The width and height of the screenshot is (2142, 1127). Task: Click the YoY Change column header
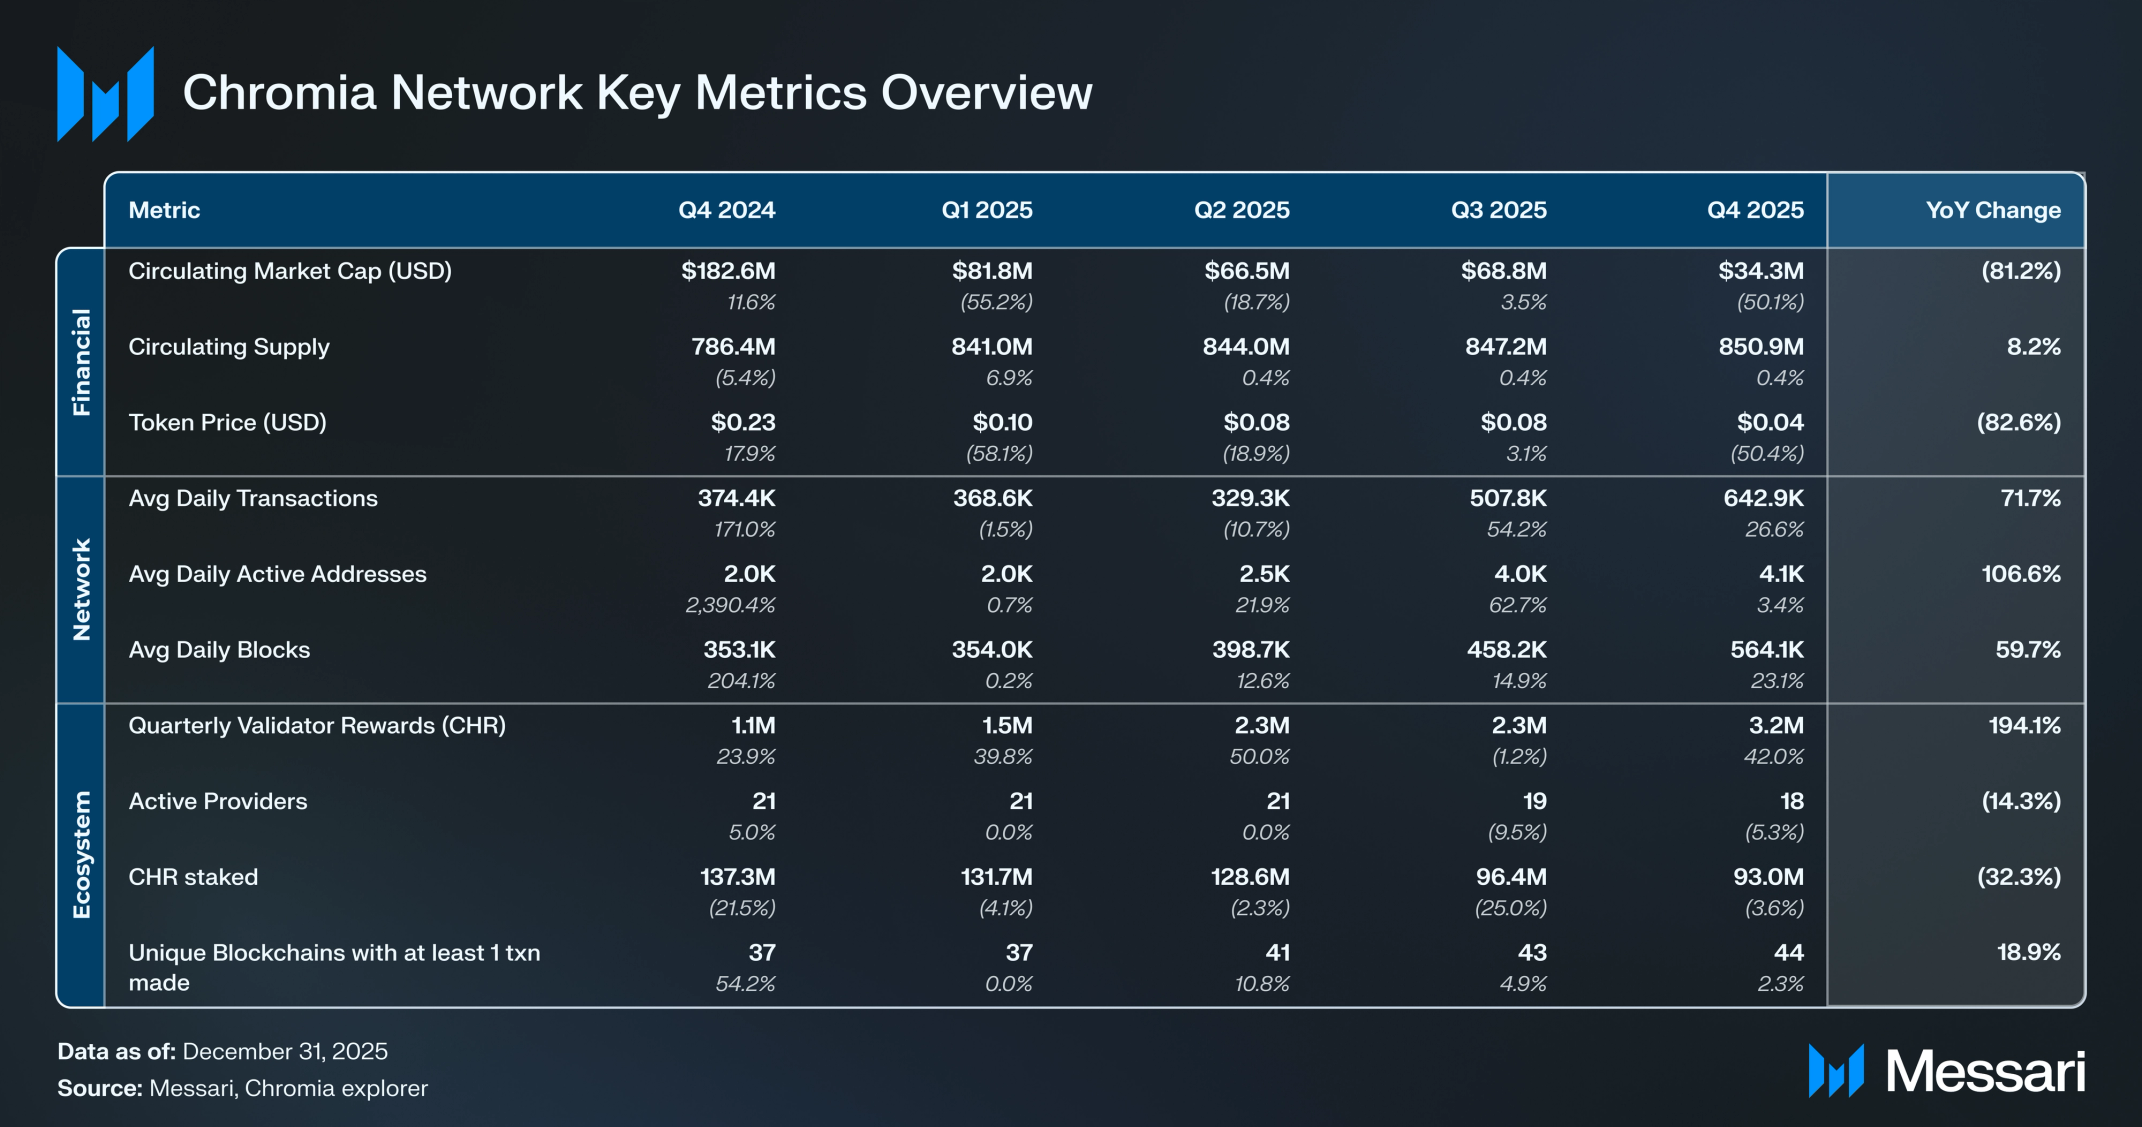pyautogui.click(x=1992, y=210)
